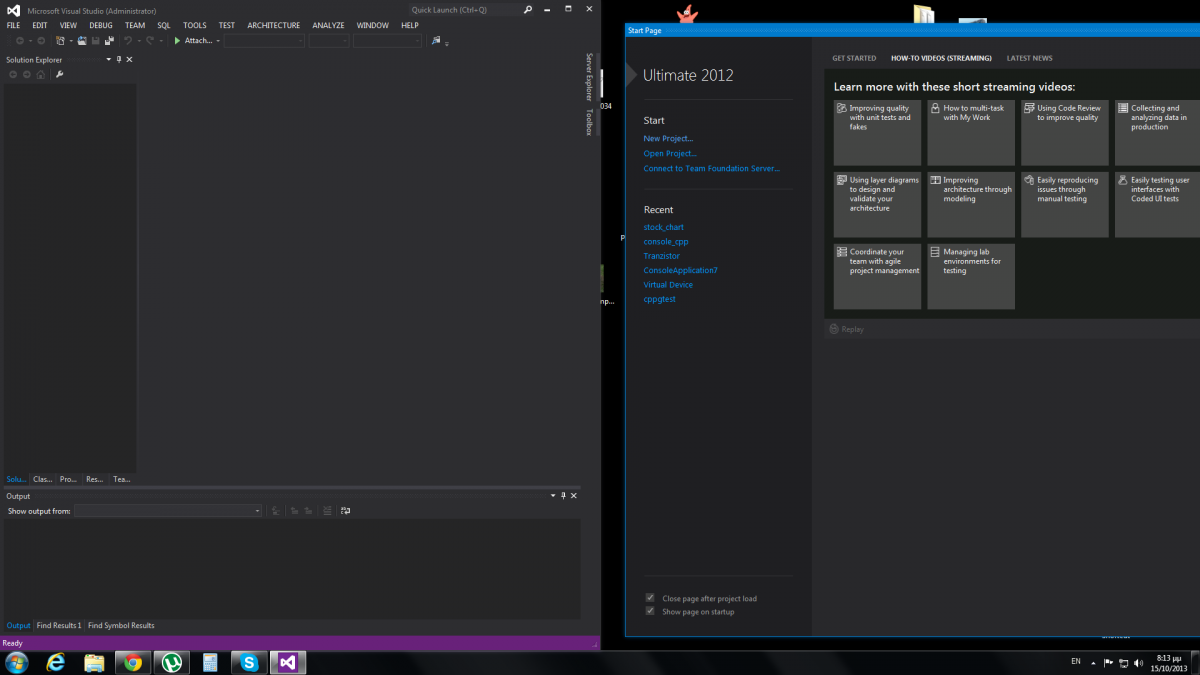
Task: Click the Go to Previous Message icon in Output
Action: (x=294, y=511)
